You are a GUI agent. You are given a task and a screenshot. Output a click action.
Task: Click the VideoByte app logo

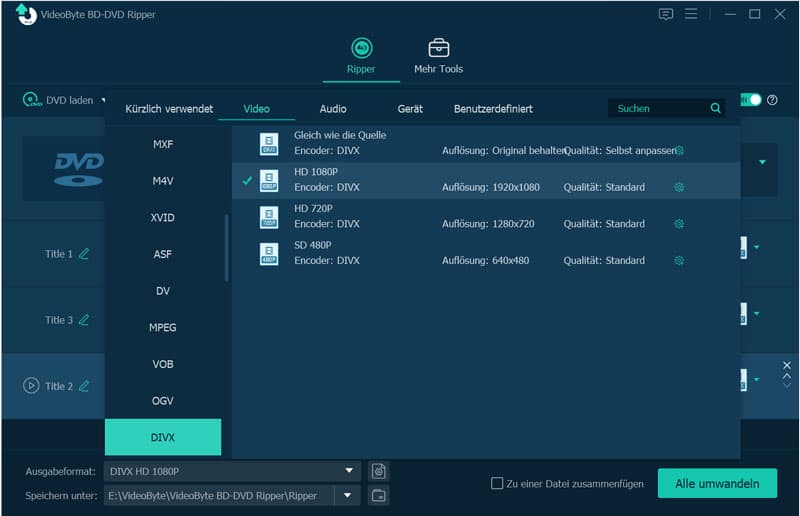tap(26, 14)
